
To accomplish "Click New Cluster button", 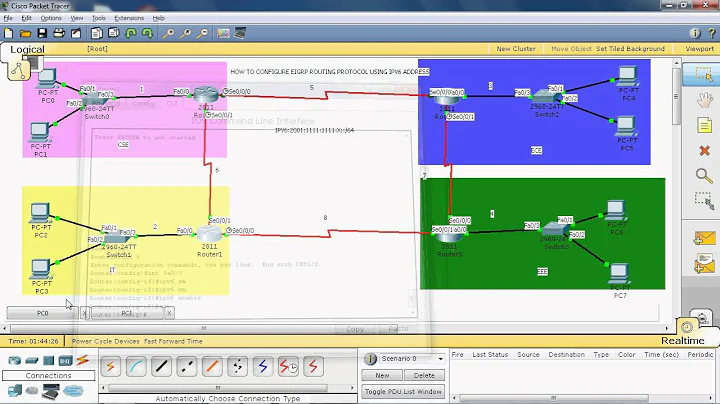I will point(516,49).
